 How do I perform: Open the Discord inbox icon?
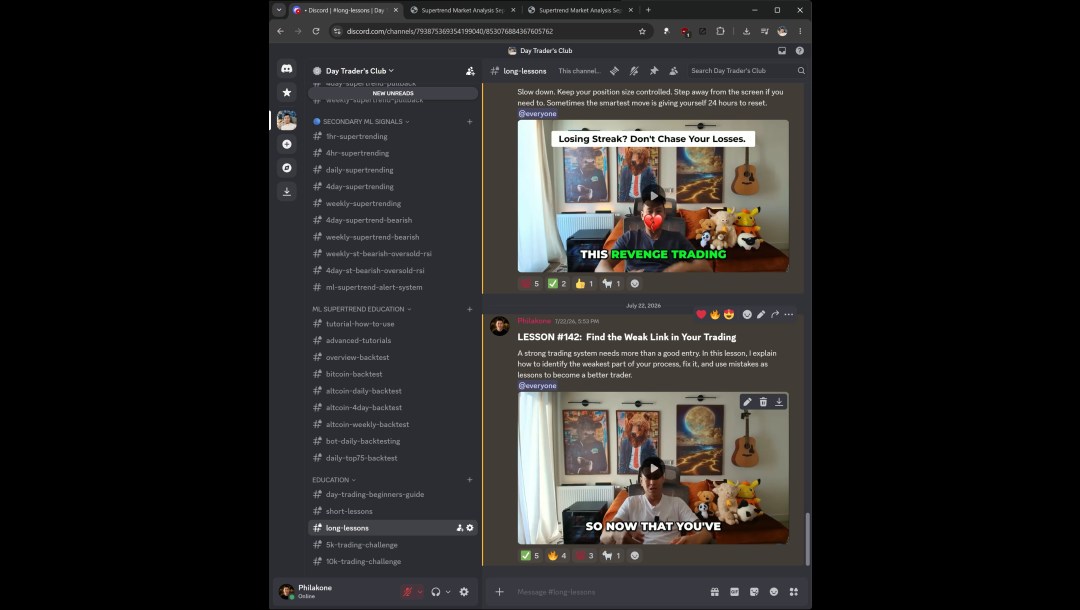pyautogui.click(x=782, y=51)
